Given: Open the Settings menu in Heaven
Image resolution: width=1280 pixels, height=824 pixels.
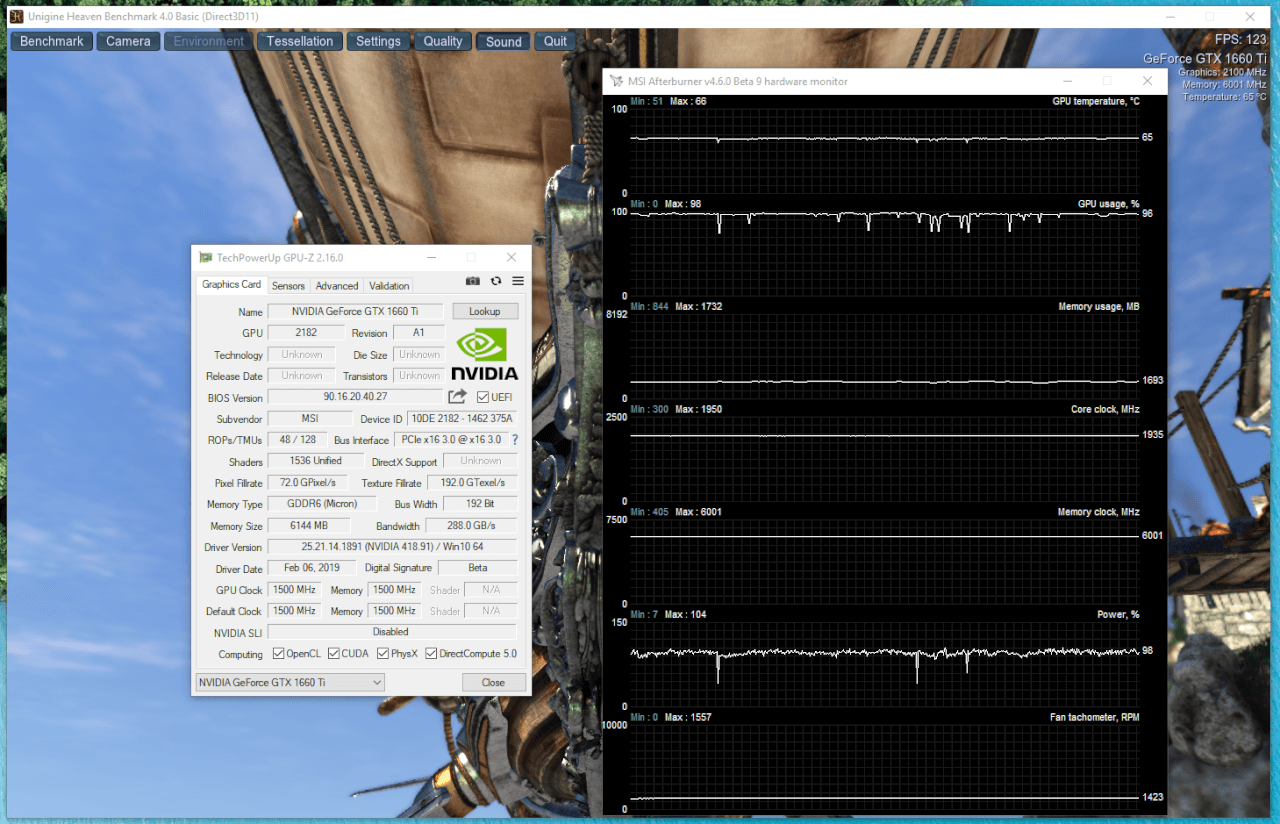Looking at the screenshot, I should (378, 41).
